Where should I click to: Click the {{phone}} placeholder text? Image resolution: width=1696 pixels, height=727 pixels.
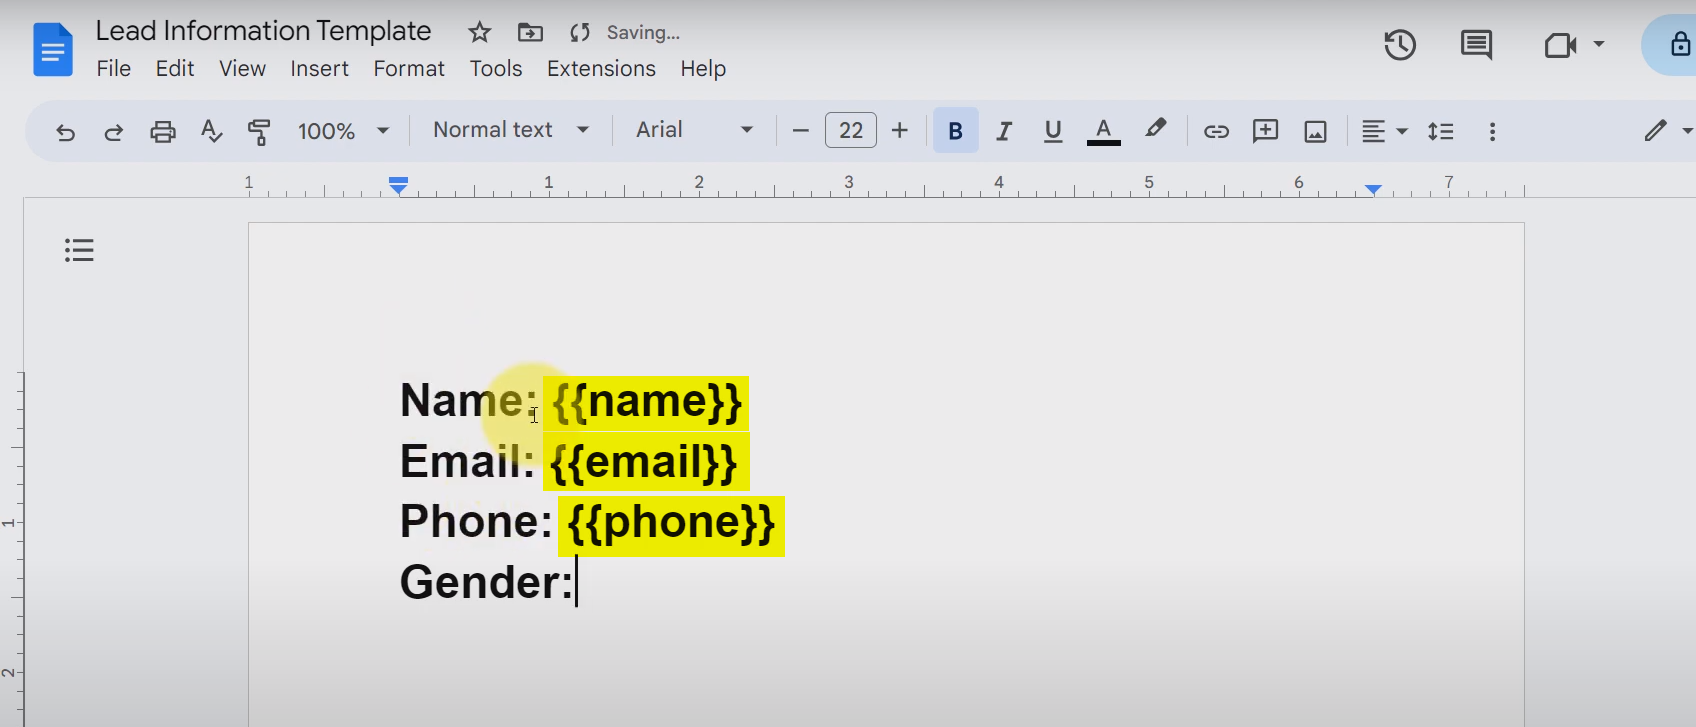point(671,523)
